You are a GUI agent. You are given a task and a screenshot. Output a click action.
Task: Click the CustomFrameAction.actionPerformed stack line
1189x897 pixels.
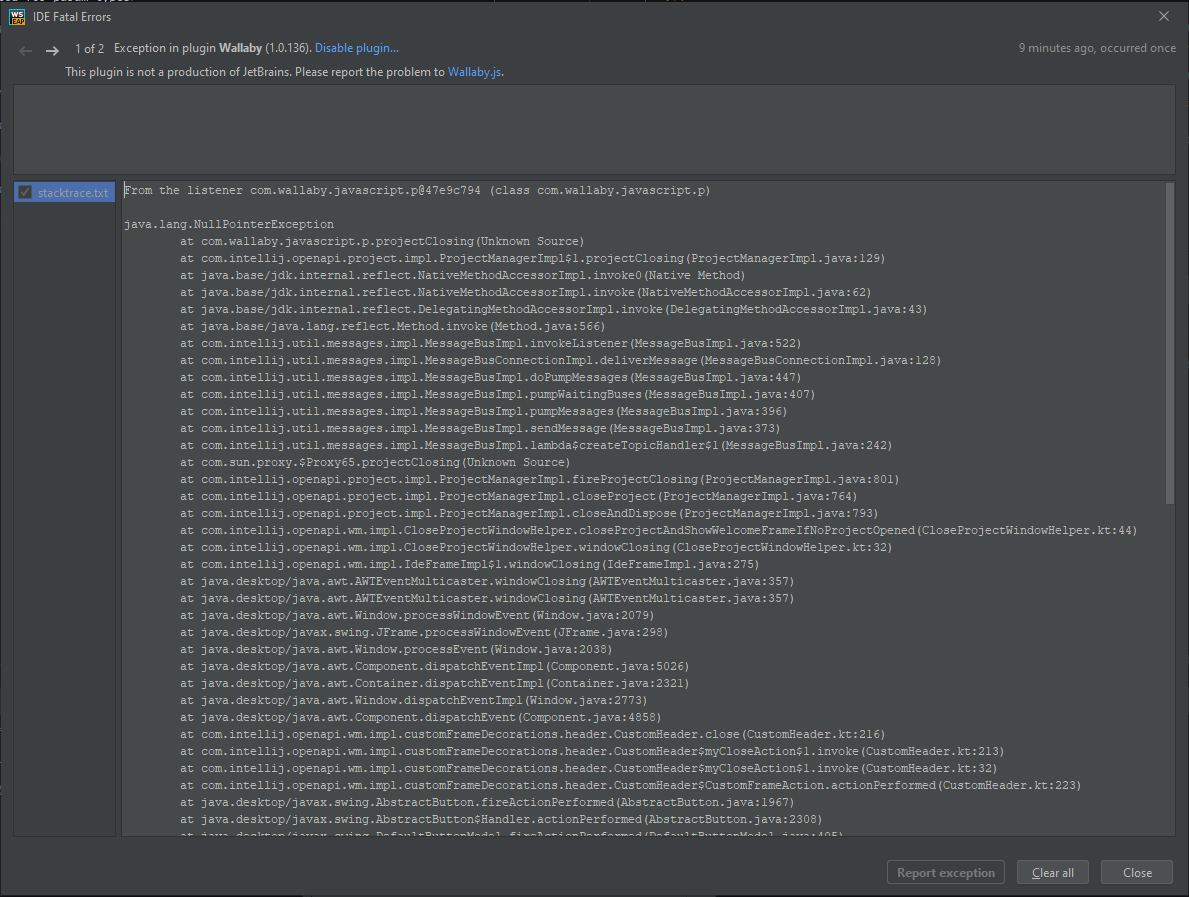[x=631, y=786]
